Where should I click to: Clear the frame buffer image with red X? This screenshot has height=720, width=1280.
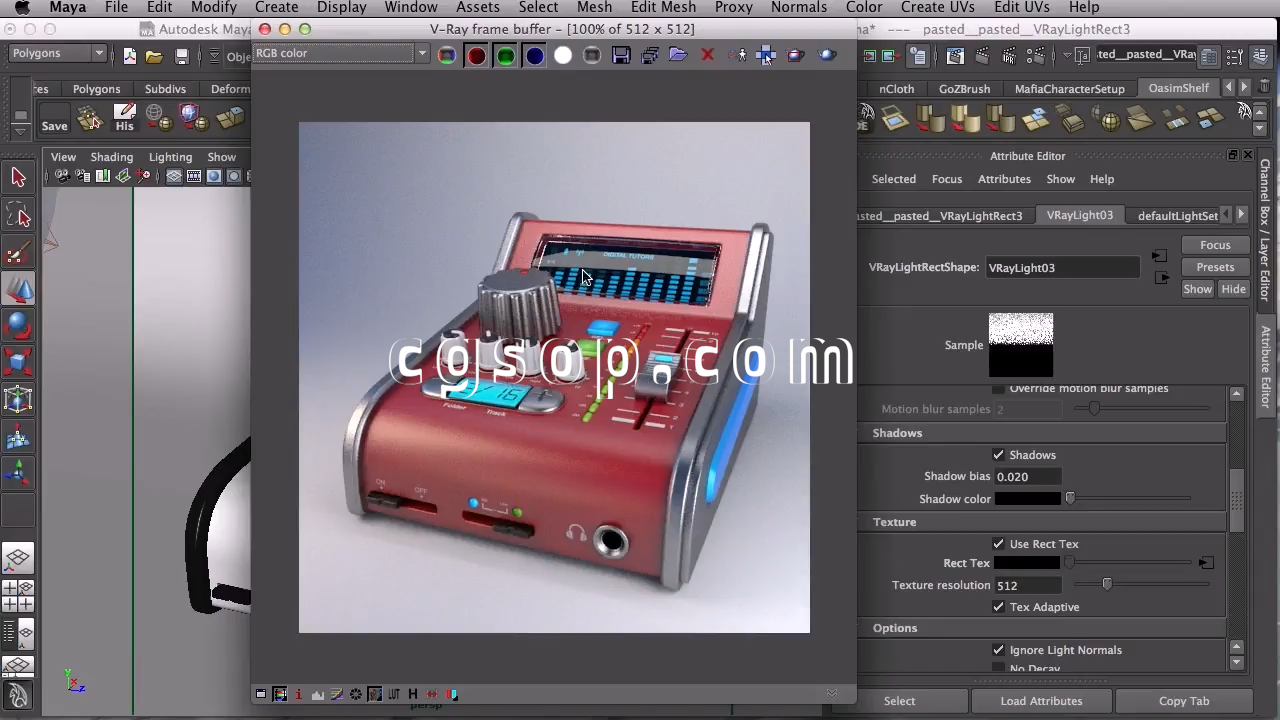(707, 55)
